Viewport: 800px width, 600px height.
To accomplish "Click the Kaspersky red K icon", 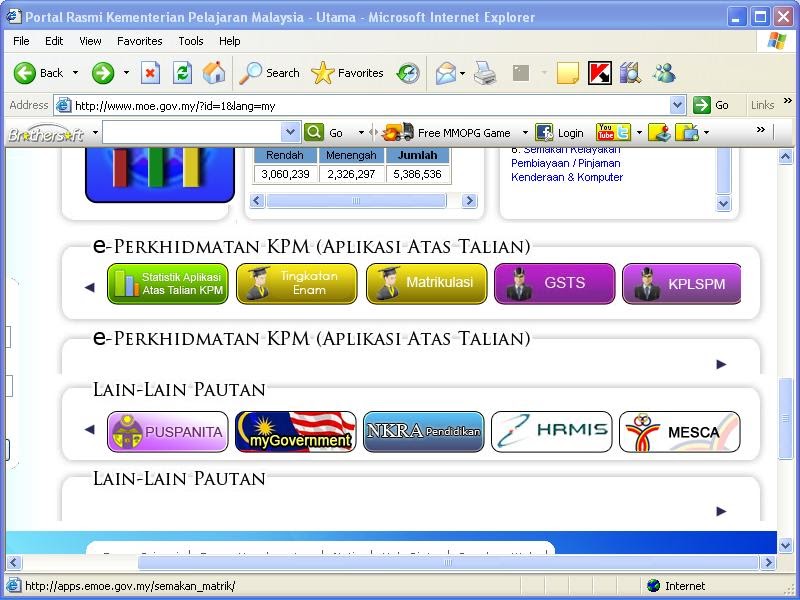I will pos(599,73).
